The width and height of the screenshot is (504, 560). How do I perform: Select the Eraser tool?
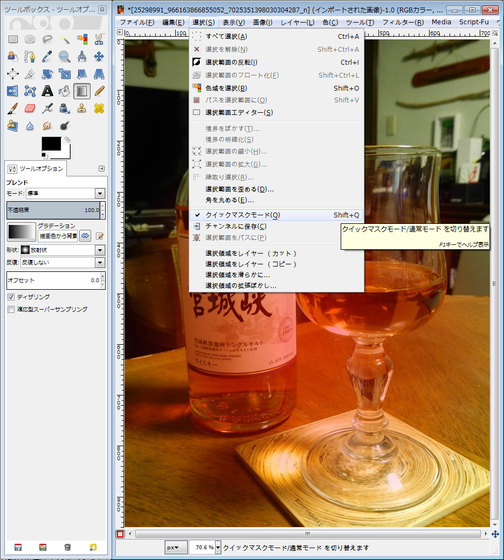coord(30,109)
